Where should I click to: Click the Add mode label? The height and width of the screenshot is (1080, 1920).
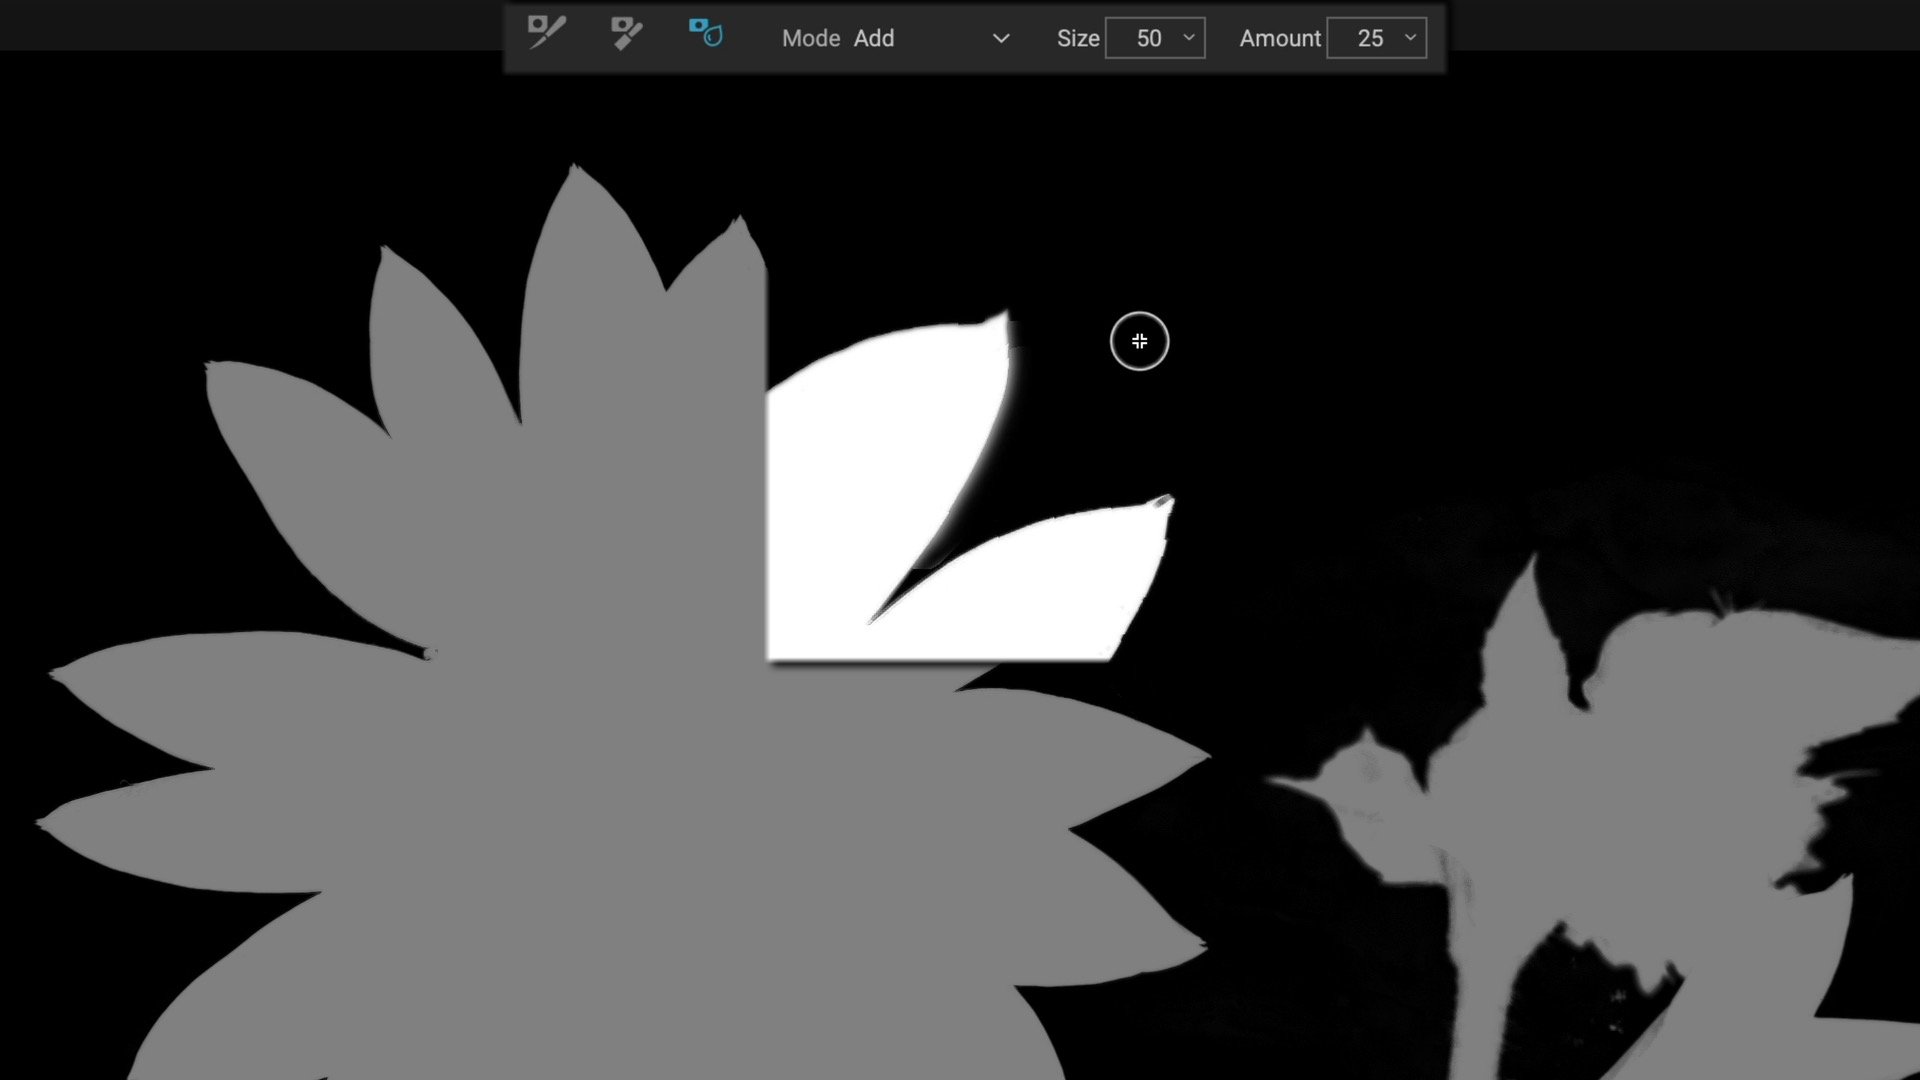click(874, 38)
